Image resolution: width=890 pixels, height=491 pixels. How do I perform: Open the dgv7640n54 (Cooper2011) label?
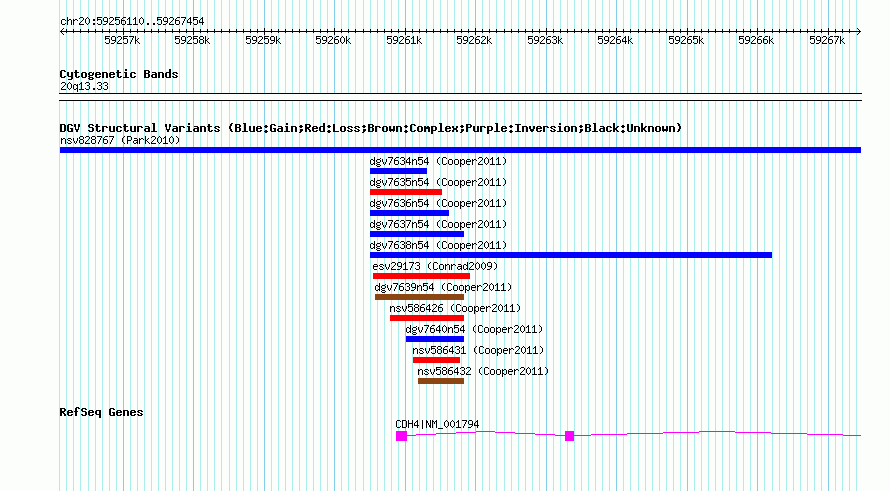pyautogui.click(x=474, y=329)
